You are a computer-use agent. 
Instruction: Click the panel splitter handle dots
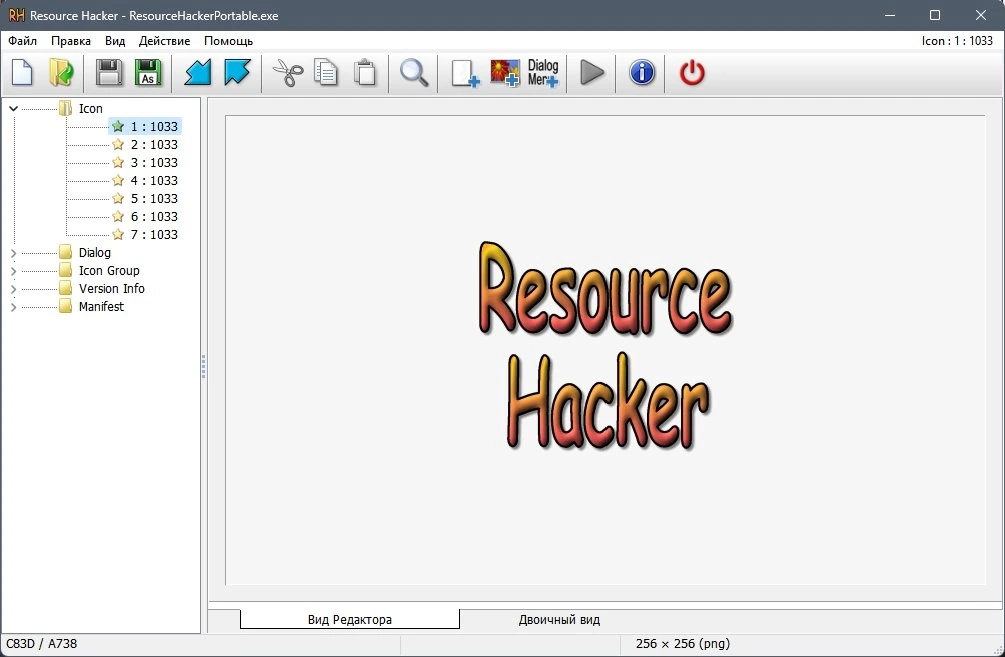pos(203,366)
